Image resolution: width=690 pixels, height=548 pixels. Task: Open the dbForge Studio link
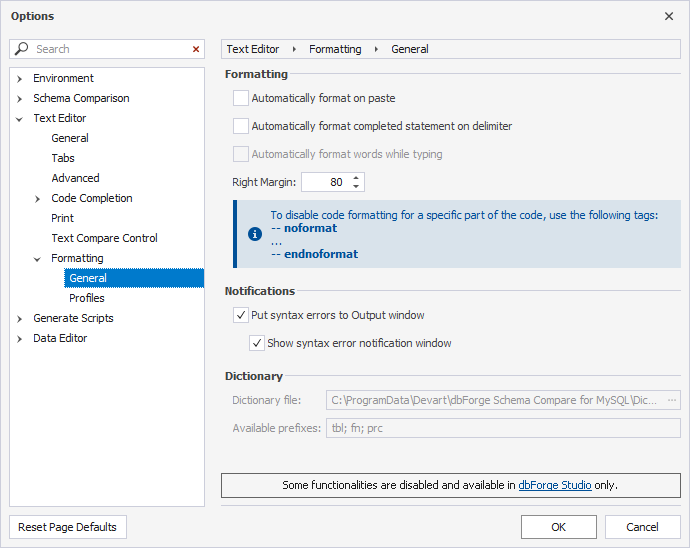coord(554,485)
